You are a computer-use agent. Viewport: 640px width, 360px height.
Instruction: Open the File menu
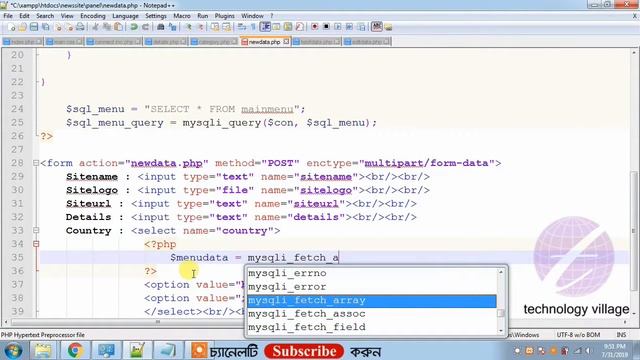point(8,16)
